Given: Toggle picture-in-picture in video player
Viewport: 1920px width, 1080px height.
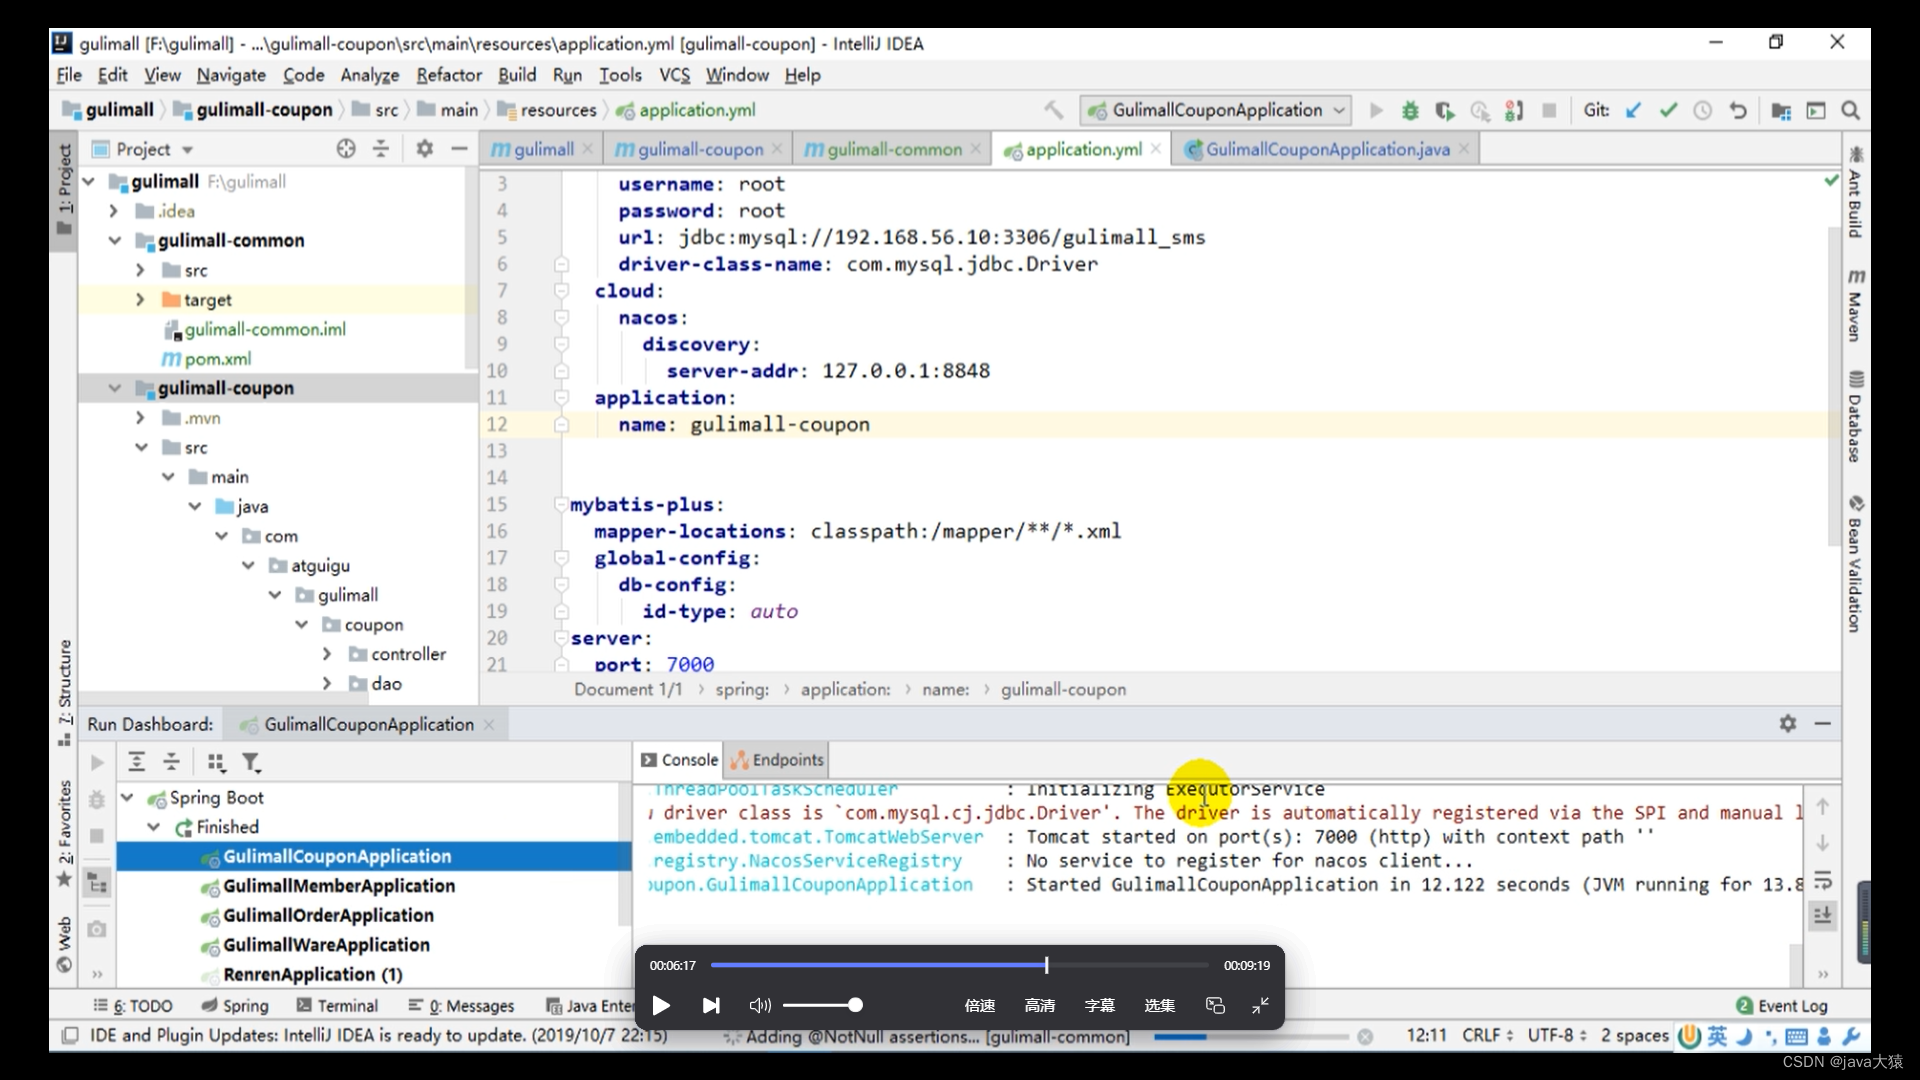Looking at the screenshot, I should [1215, 1005].
